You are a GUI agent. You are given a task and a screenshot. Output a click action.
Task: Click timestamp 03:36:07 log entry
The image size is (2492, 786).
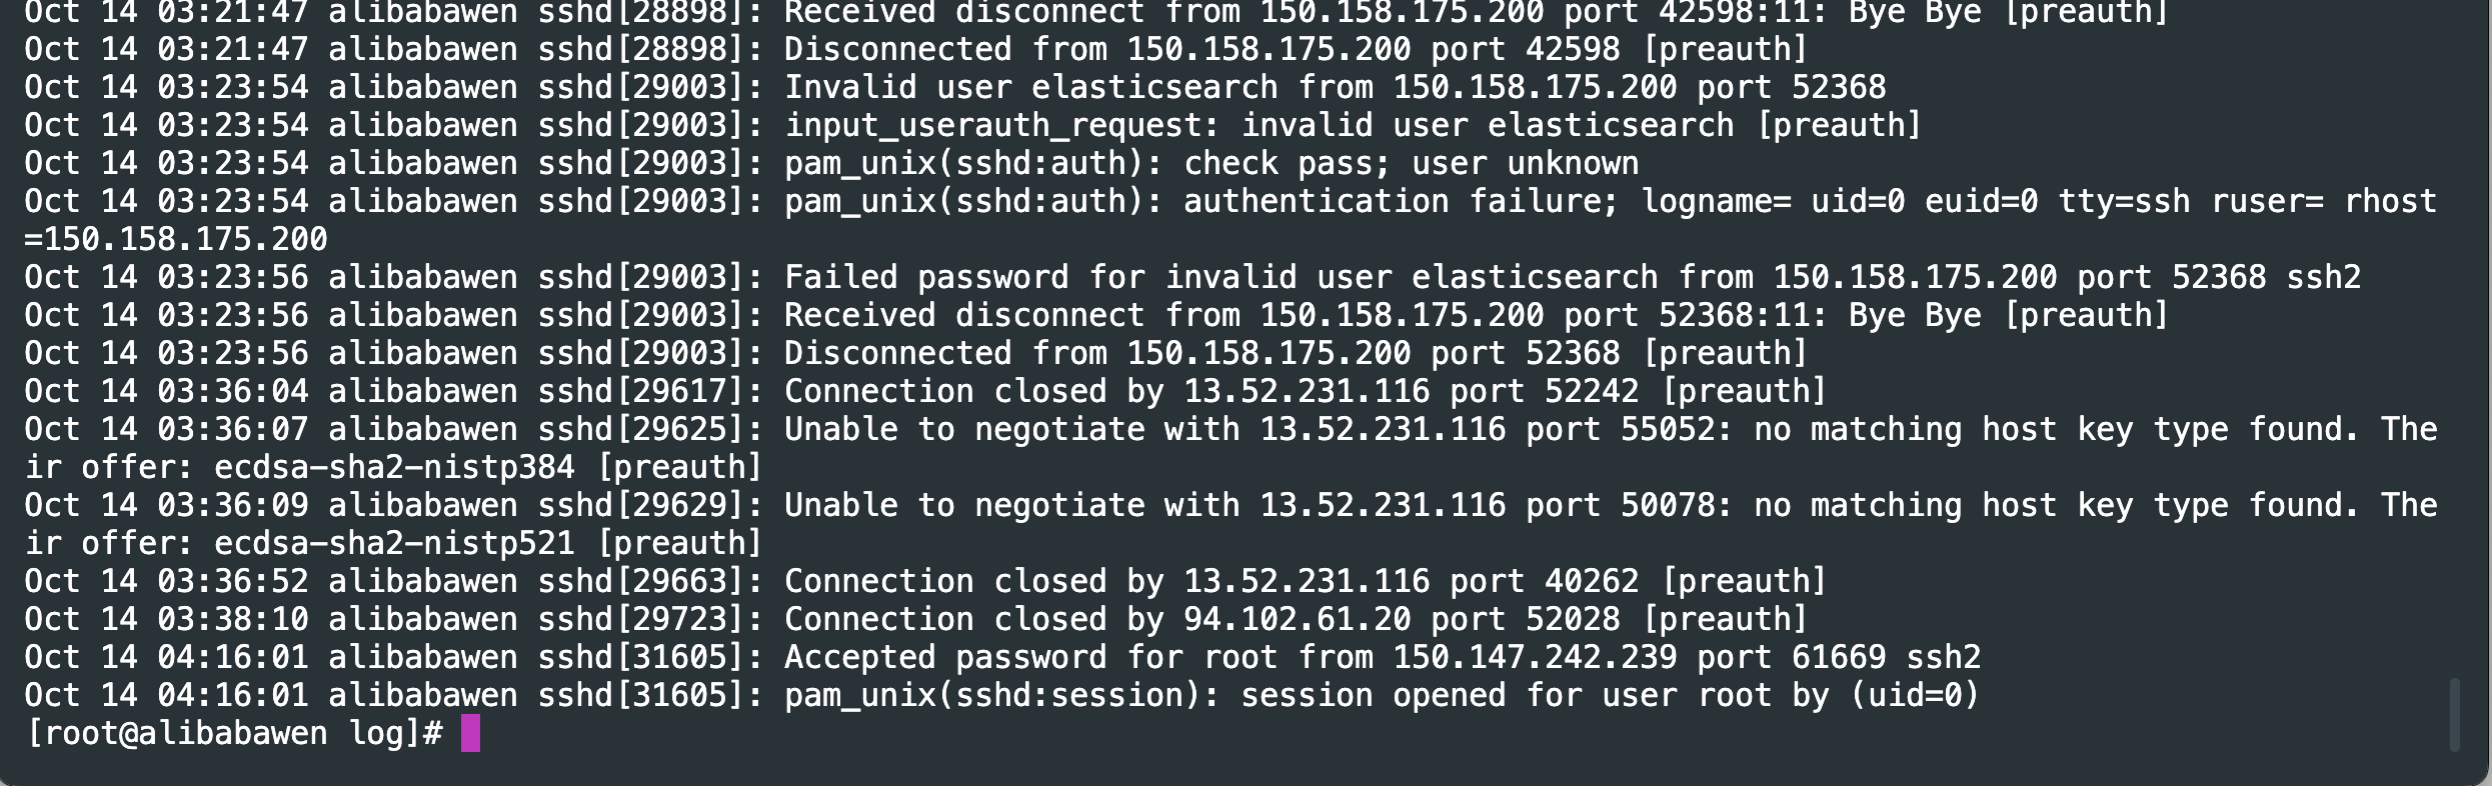1231,448
